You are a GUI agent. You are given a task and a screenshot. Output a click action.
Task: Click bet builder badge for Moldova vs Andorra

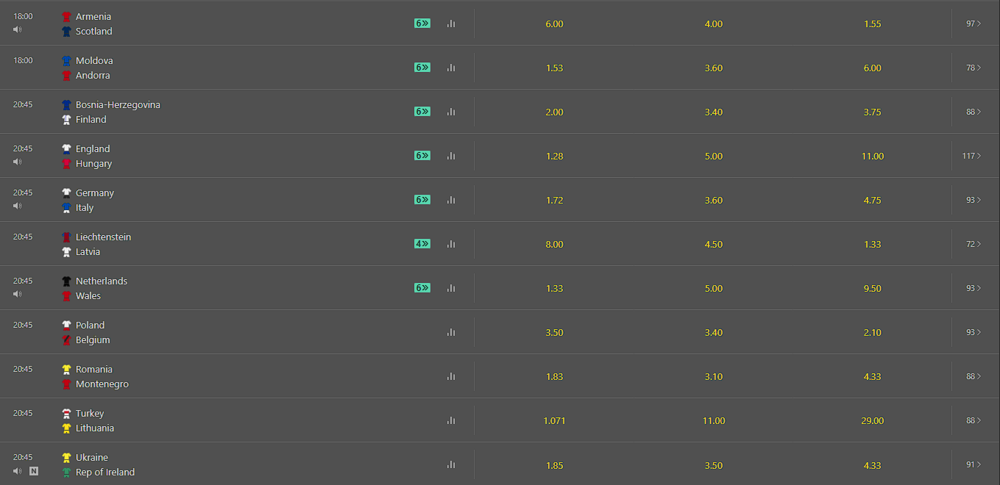tap(422, 68)
